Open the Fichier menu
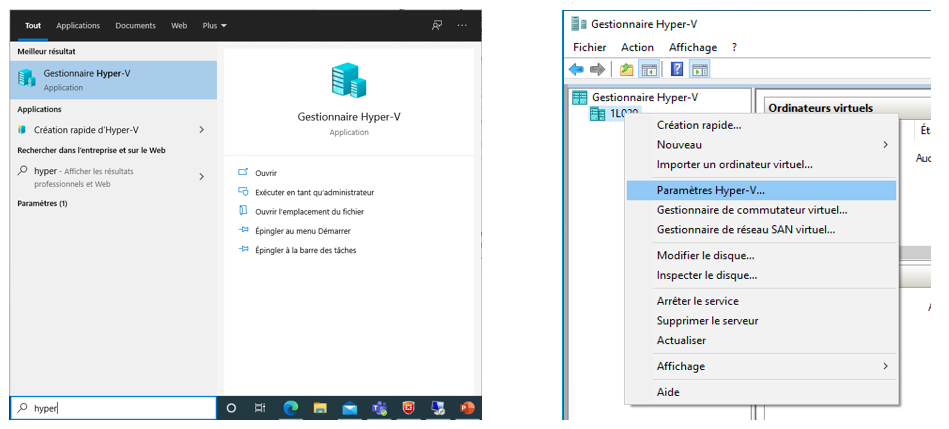This screenshot has height=429, width=949. 589,47
